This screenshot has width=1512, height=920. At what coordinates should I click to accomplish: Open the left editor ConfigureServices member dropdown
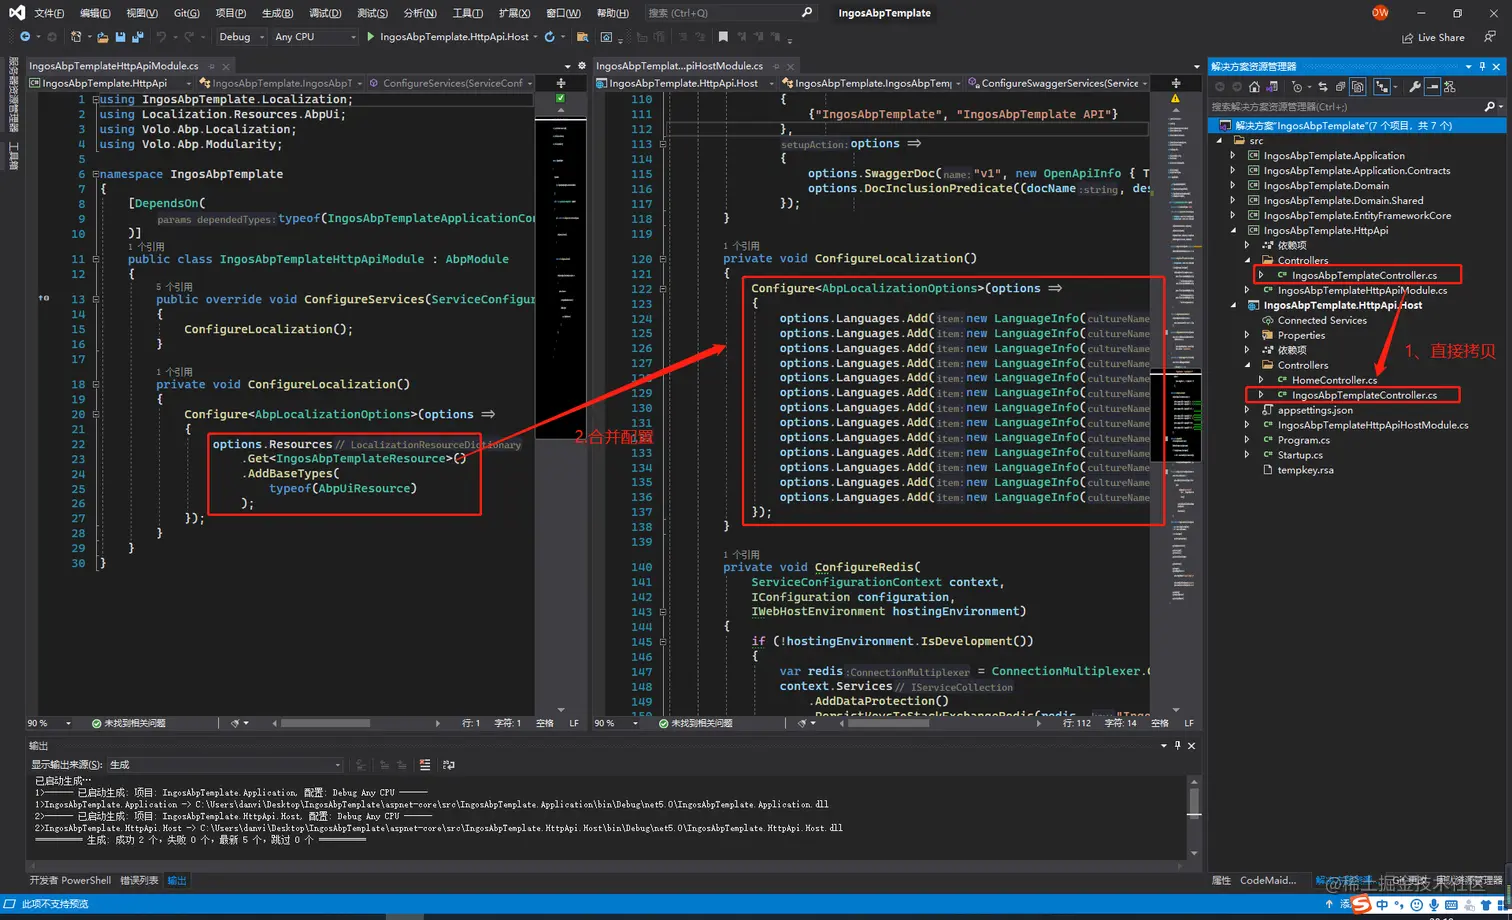(450, 83)
